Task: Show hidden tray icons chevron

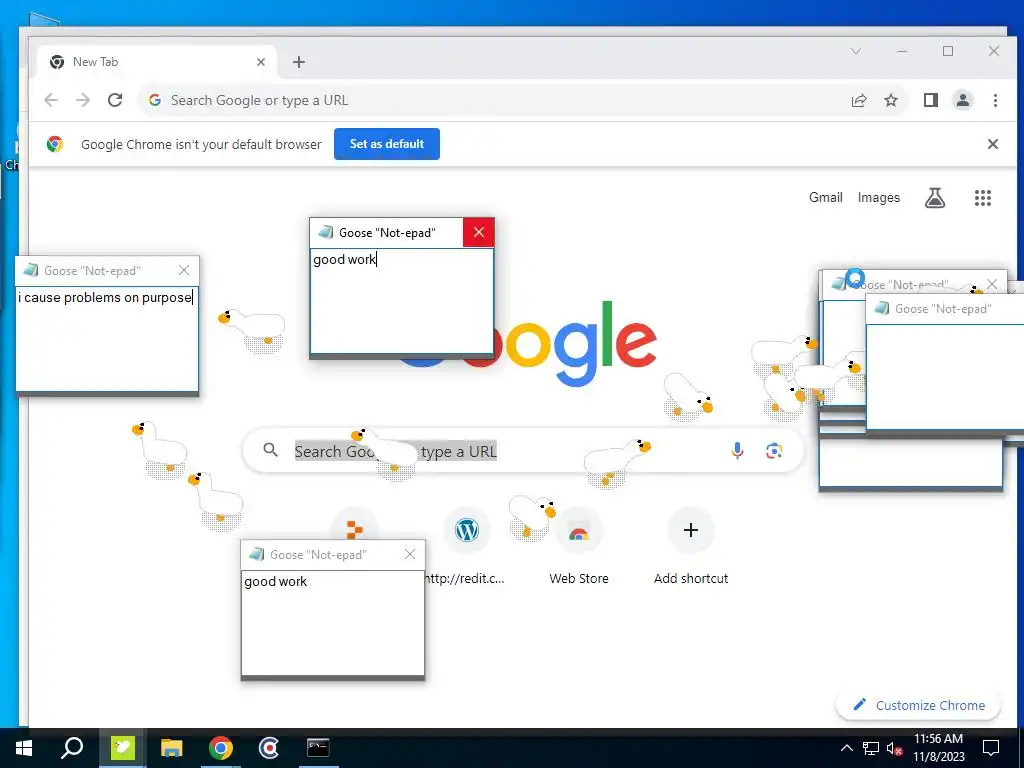Action: coord(846,748)
